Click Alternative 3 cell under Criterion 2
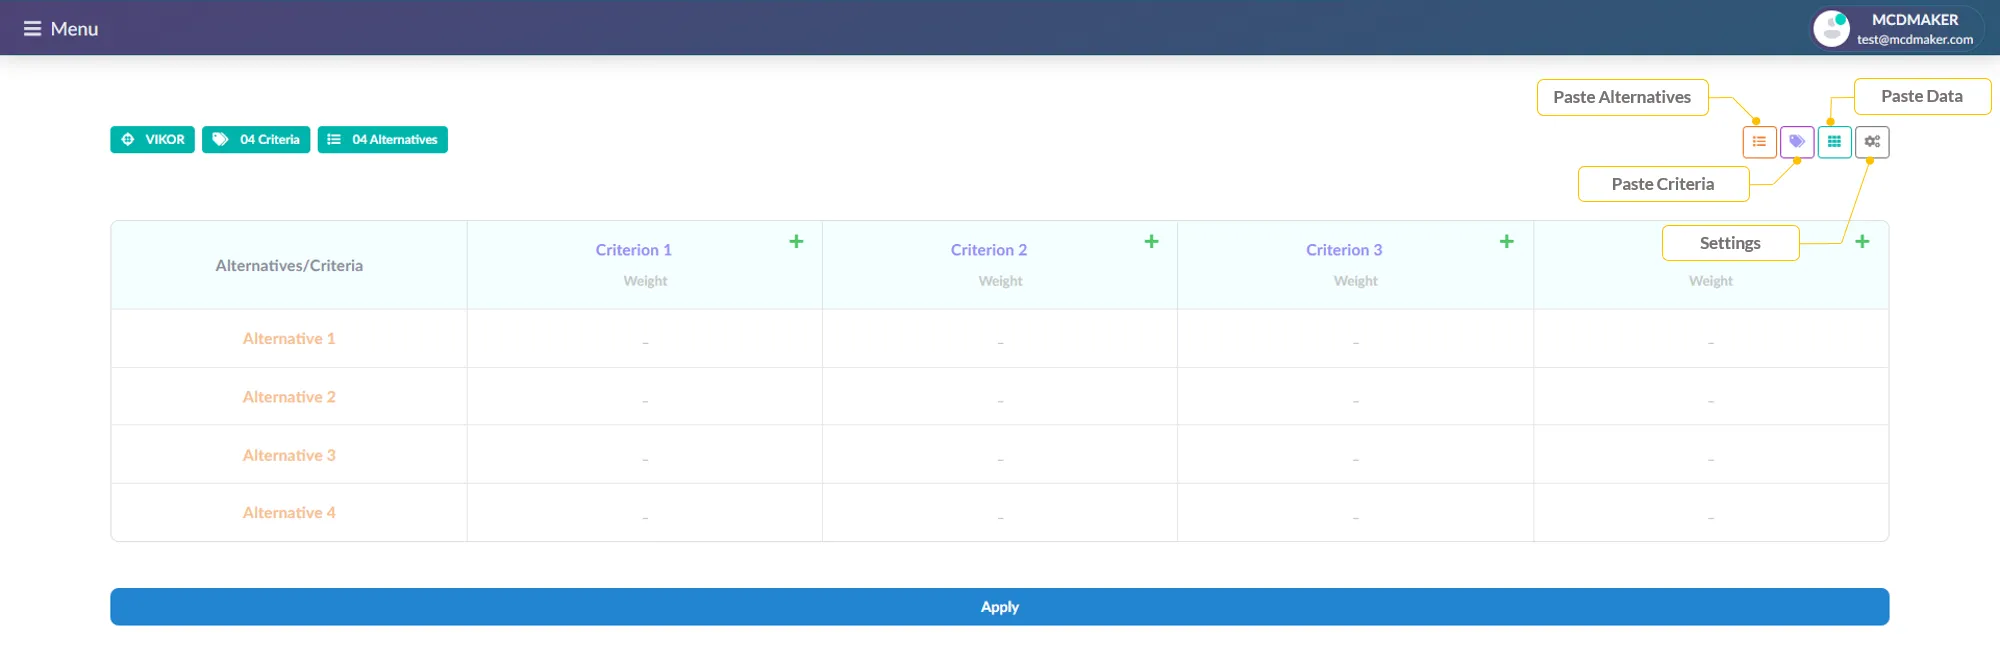Viewport: 2000px width, 668px height. tap(1000, 455)
